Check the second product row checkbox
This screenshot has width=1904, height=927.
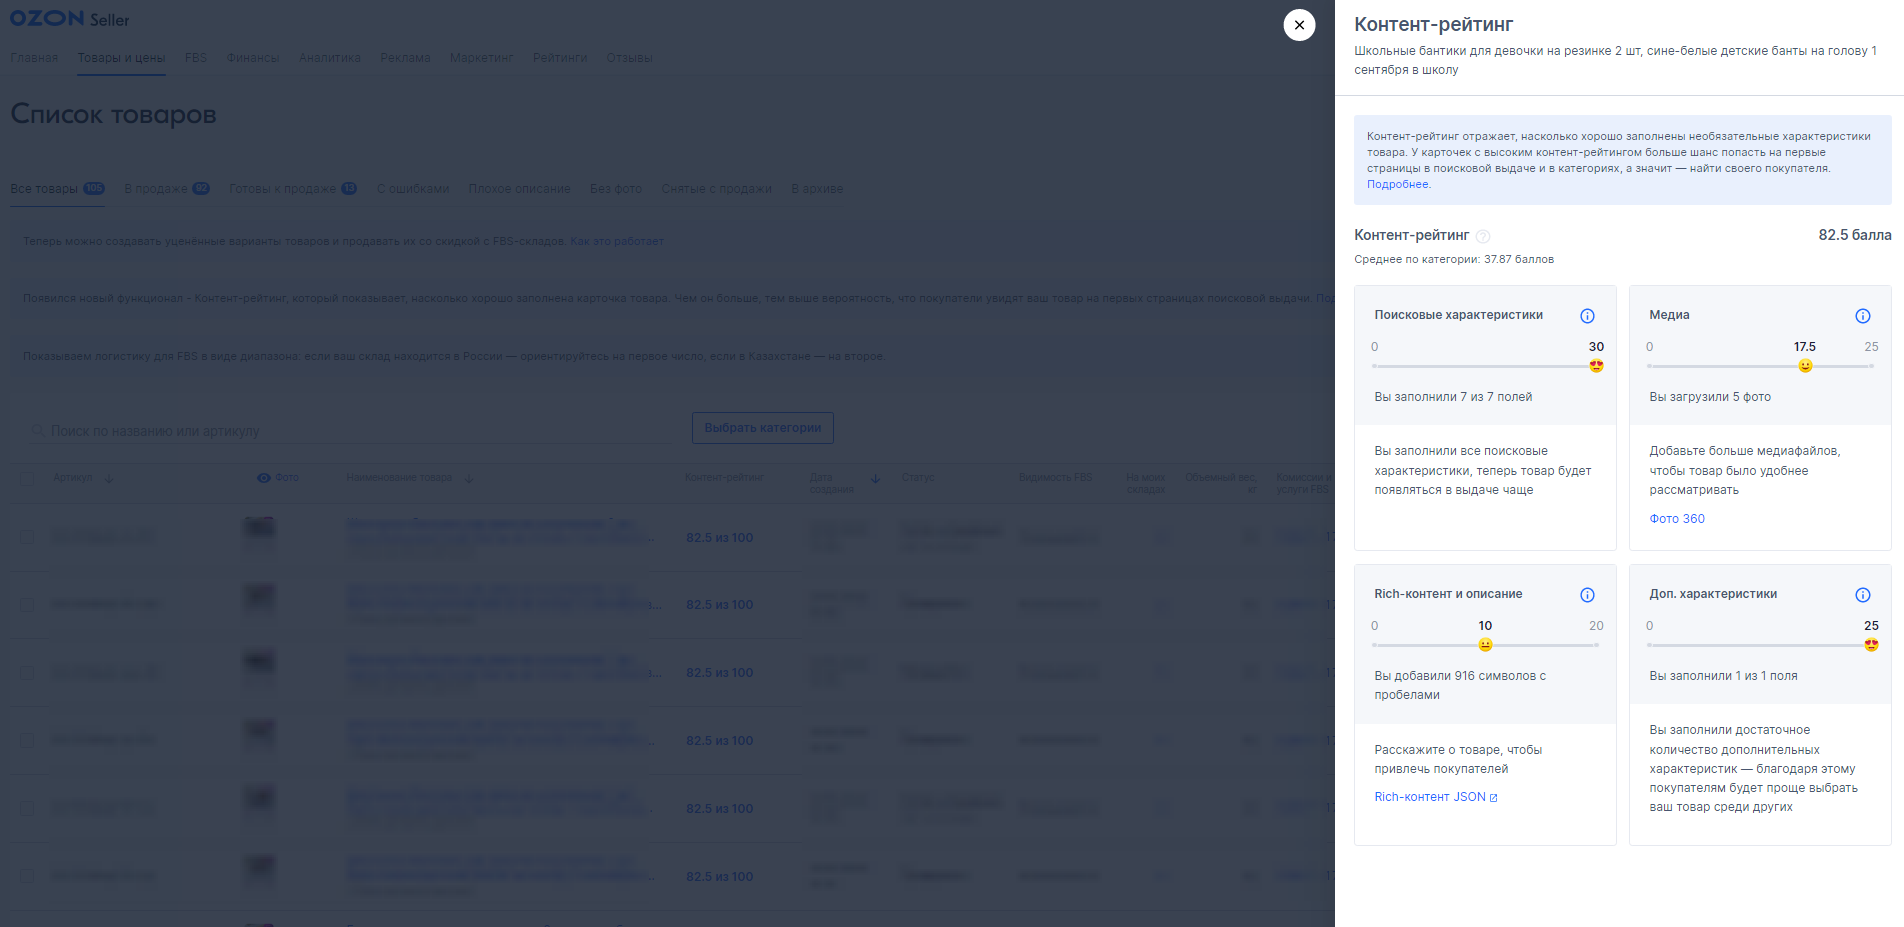coord(27,605)
